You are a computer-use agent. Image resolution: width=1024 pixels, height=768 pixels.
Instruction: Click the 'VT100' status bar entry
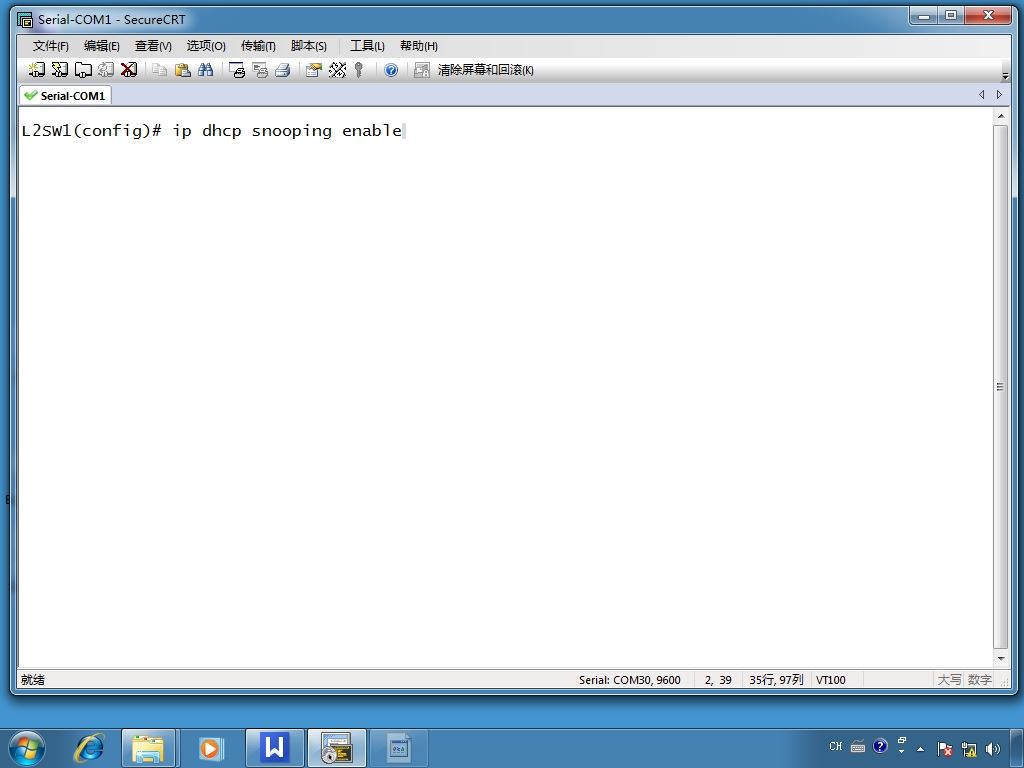(x=831, y=680)
